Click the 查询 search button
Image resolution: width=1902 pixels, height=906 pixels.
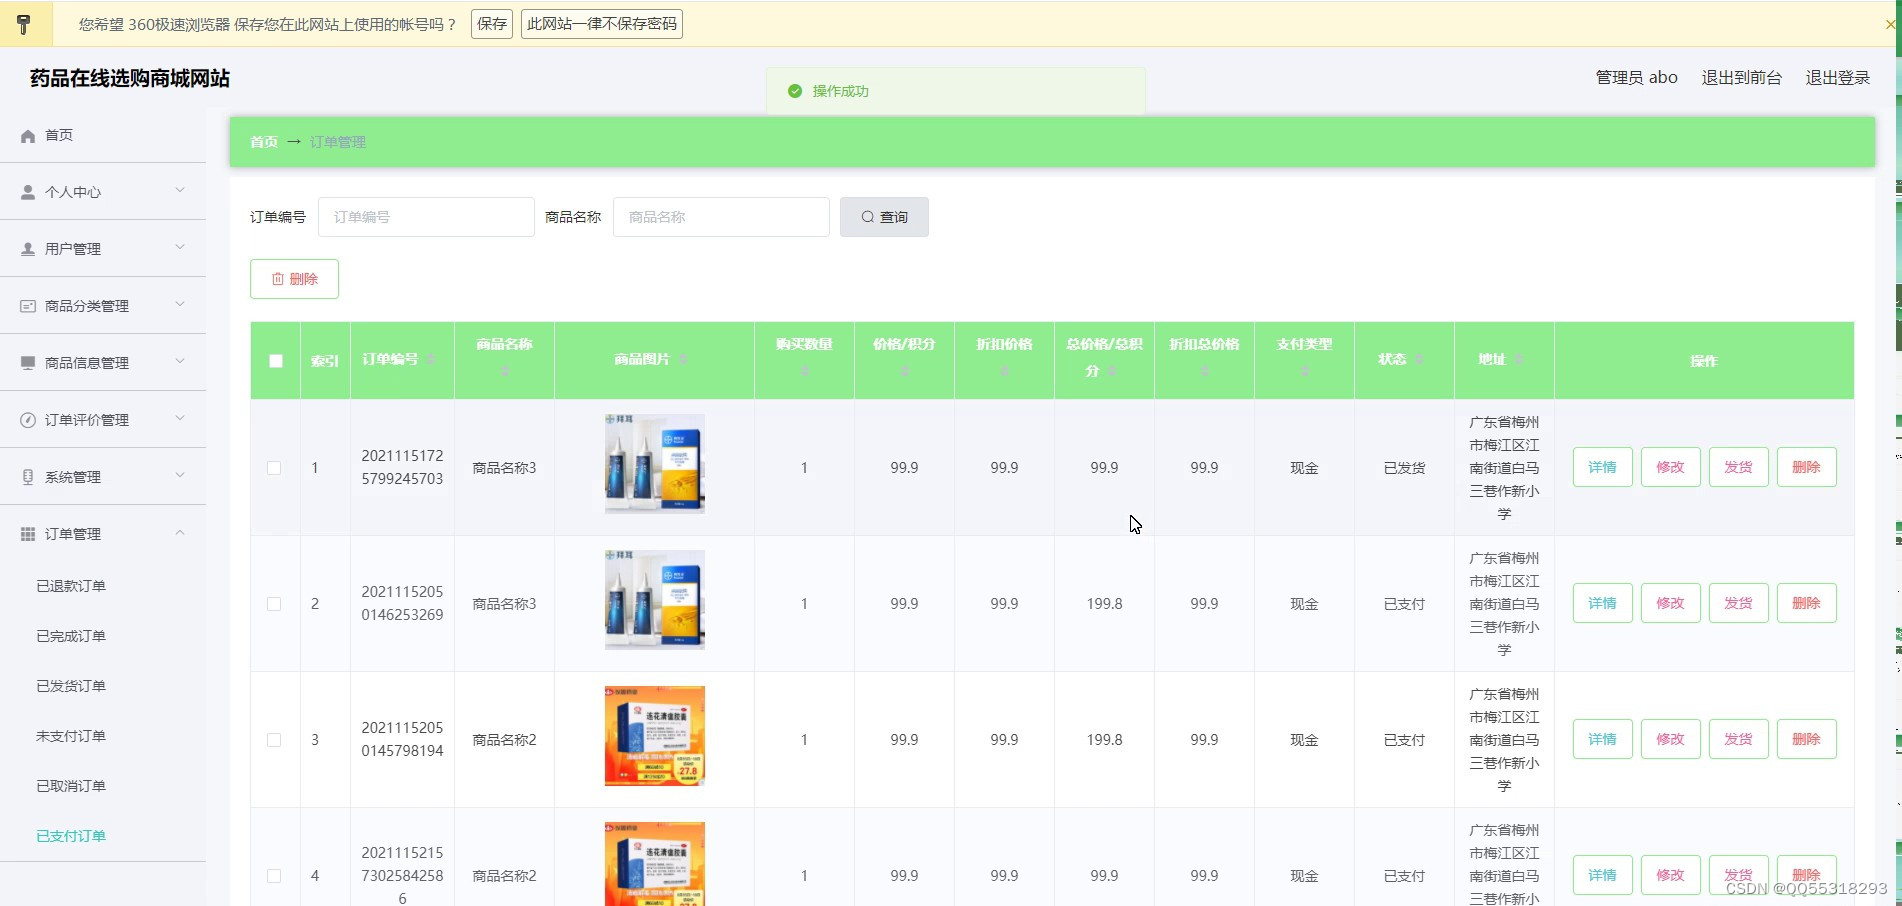coord(884,217)
